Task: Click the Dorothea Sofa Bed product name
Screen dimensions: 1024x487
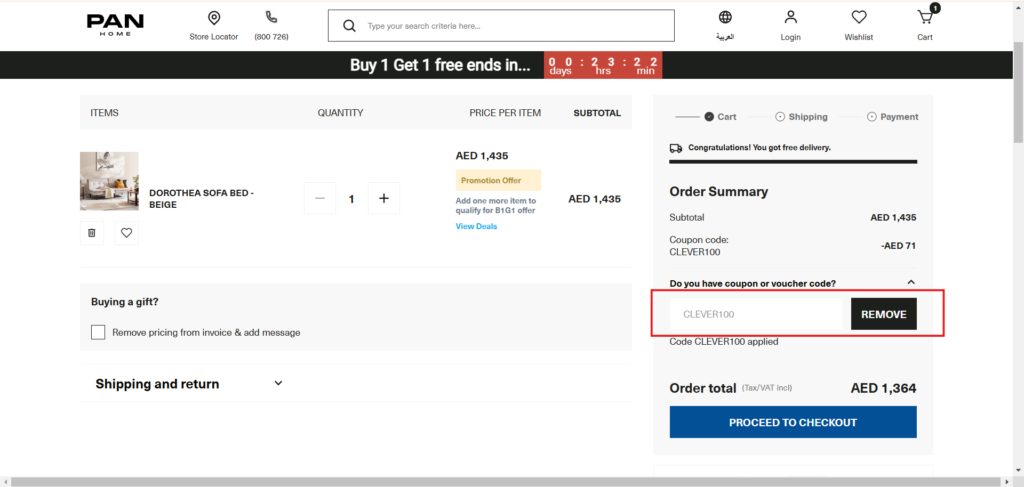Action: [x=201, y=199]
